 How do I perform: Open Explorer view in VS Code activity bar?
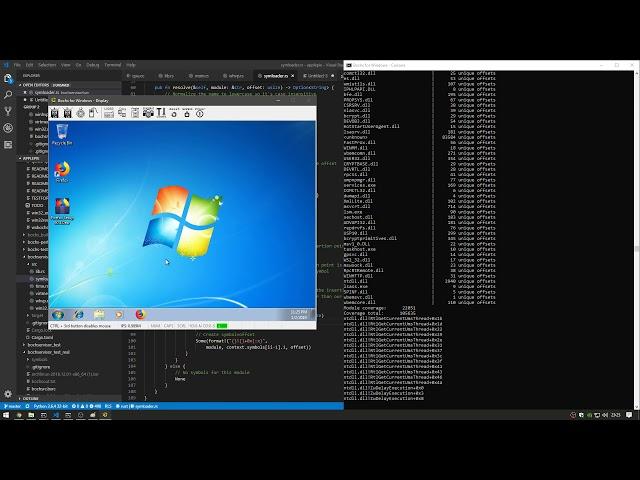(8, 78)
